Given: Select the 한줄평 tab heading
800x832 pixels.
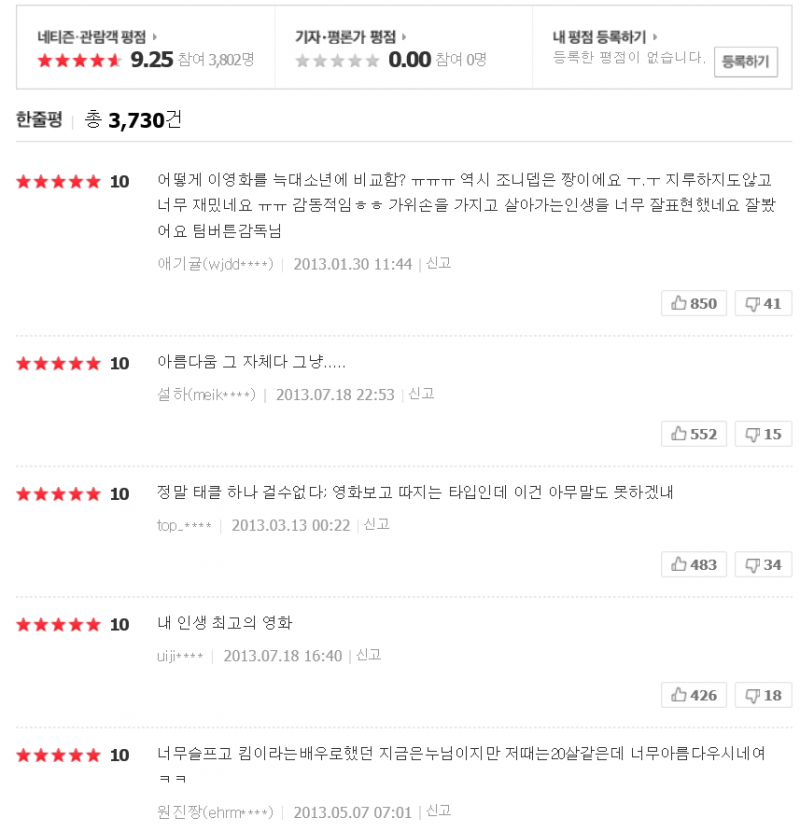Looking at the screenshot, I should point(39,120).
